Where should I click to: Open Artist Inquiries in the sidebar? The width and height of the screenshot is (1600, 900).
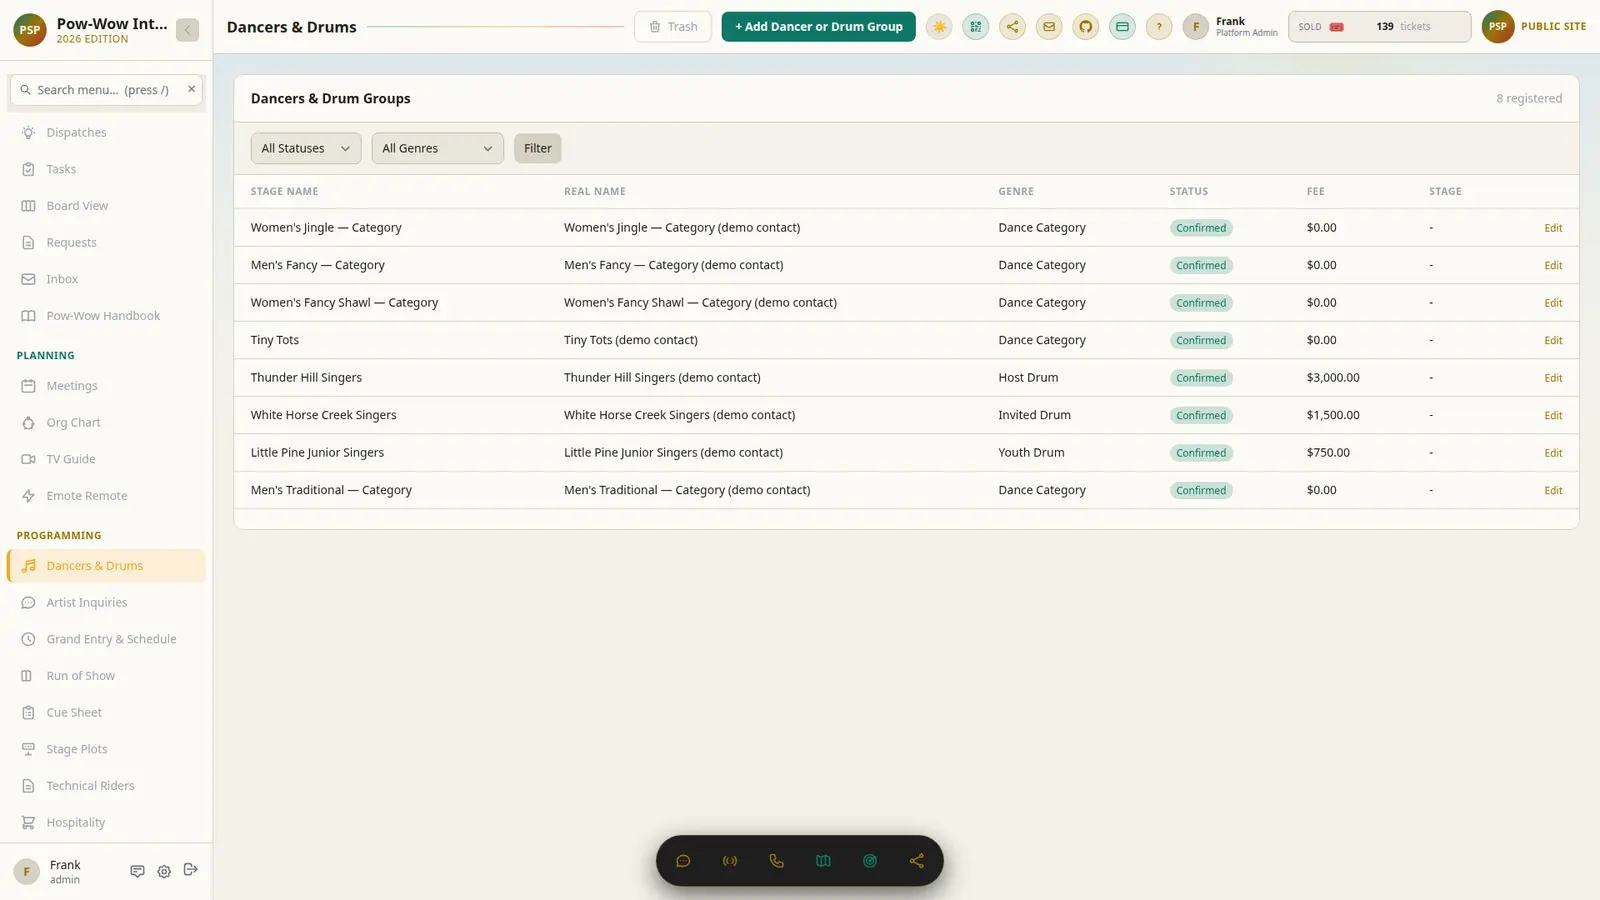pos(106,602)
